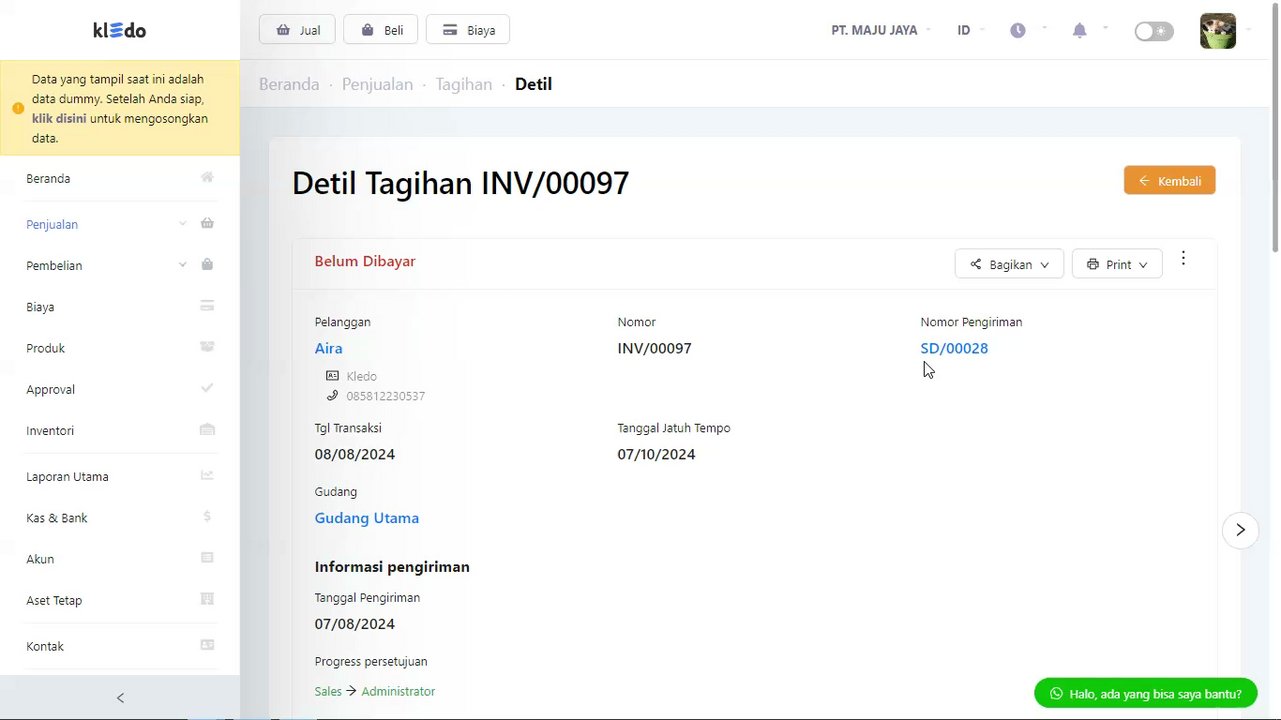The width and height of the screenshot is (1281, 720).
Task: Click invoice number INV/00097 value
Action: pyautogui.click(x=654, y=348)
